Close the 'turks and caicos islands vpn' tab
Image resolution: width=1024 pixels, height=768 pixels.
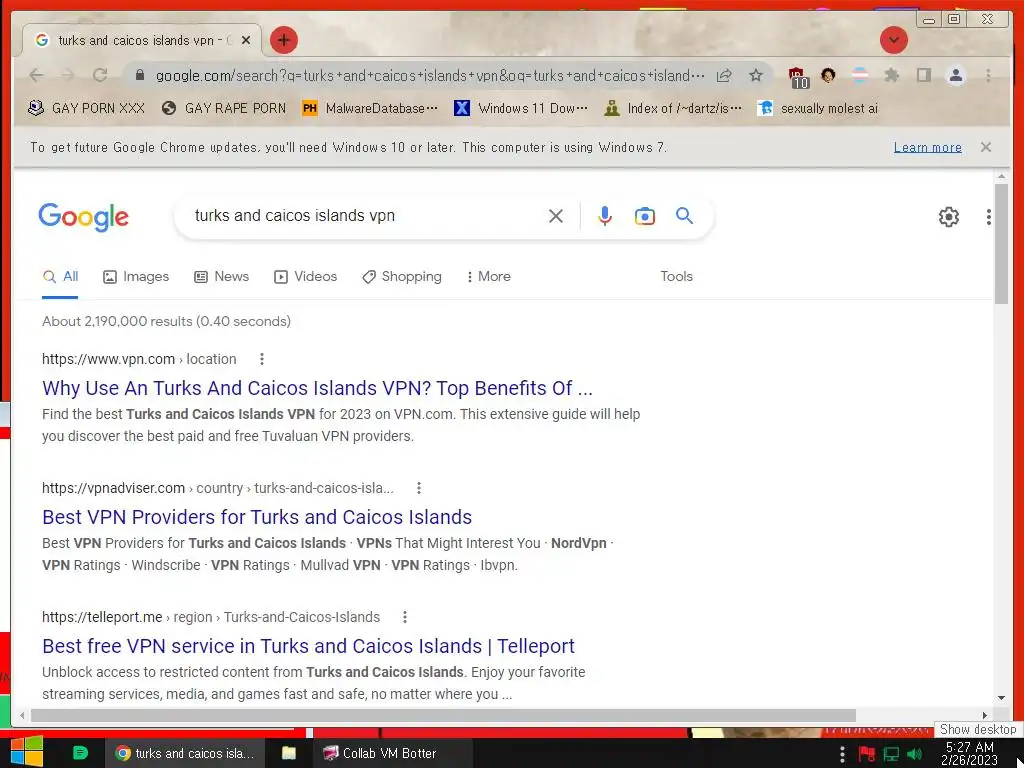pos(246,40)
